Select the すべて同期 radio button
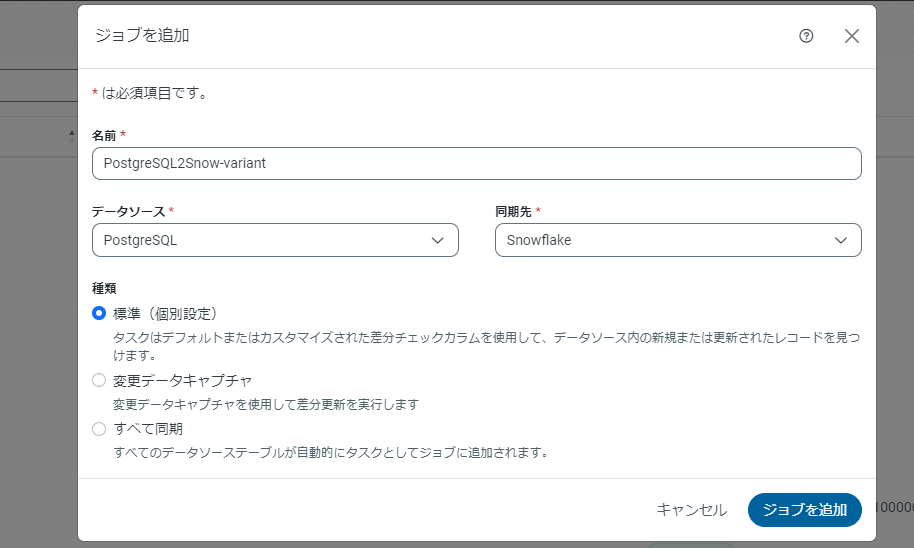Image resolution: width=914 pixels, height=548 pixels. pyautogui.click(x=99, y=429)
